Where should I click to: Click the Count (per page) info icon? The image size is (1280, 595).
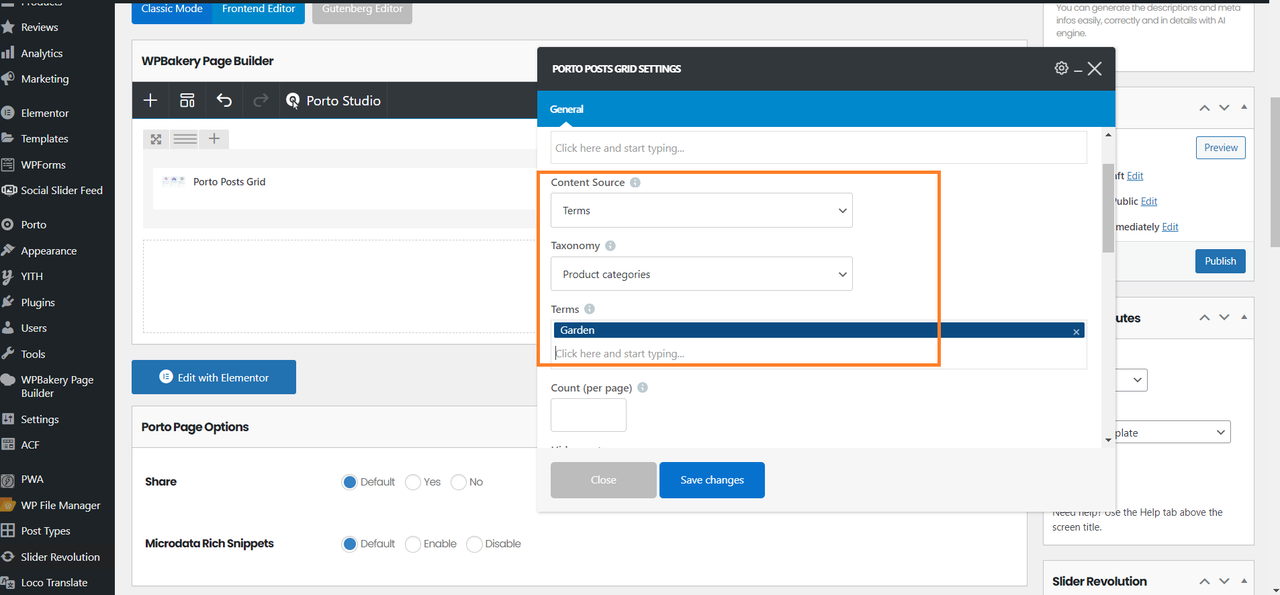click(x=642, y=388)
